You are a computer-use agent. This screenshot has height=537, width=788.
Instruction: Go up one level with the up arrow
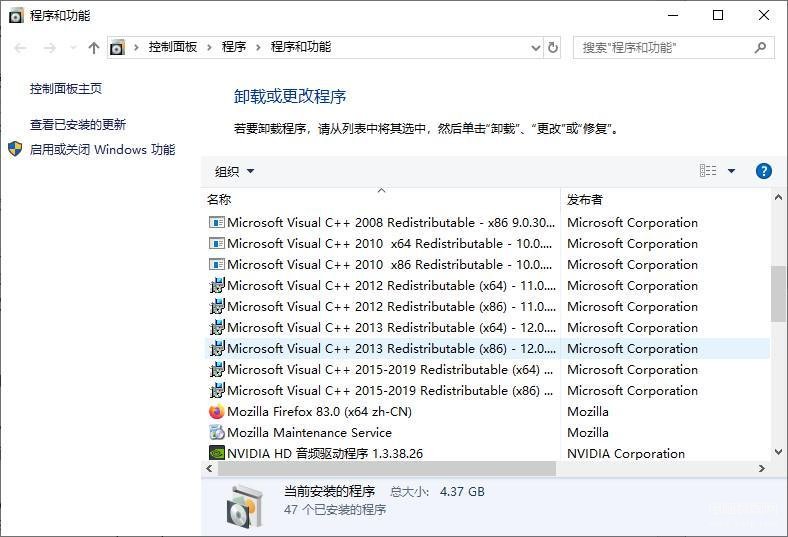pyautogui.click(x=93, y=48)
